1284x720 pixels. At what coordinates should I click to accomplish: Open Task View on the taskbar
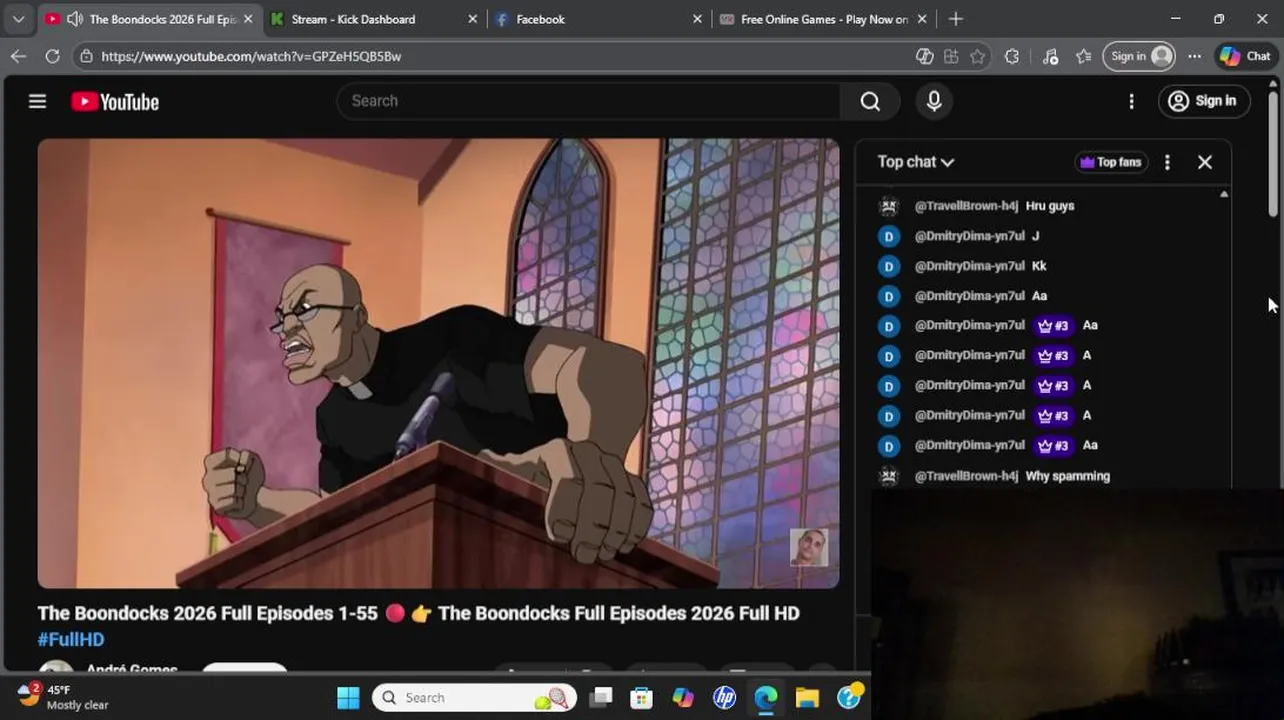click(x=600, y=698)
